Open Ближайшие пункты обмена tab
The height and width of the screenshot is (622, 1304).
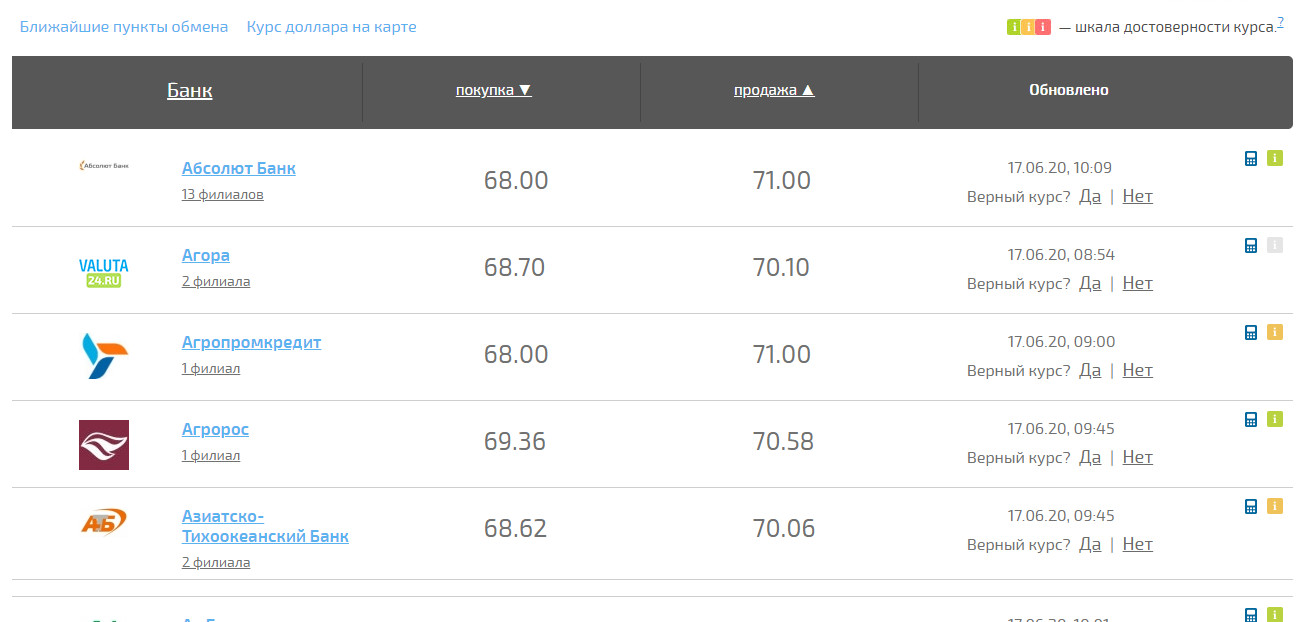pos(124,27)
